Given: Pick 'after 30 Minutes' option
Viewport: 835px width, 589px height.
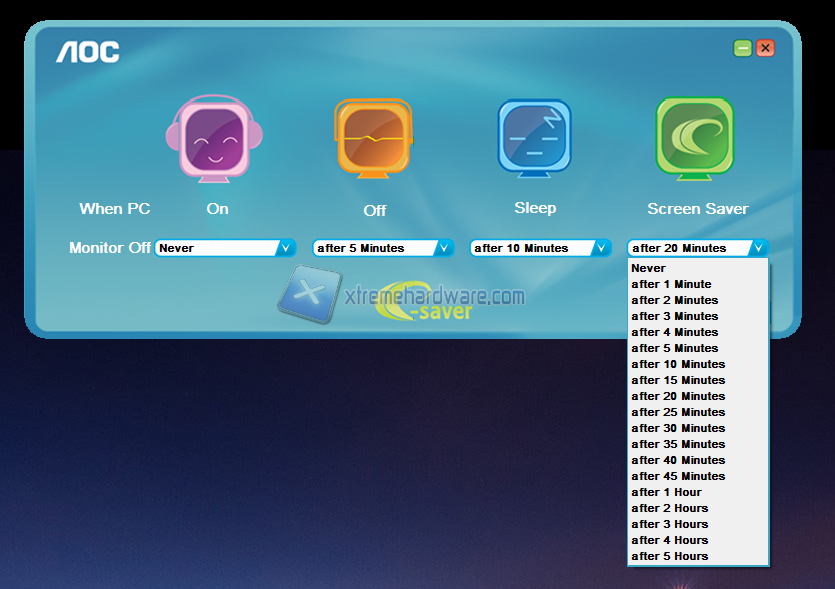Looking at the screenshot, I should tap(678, 428).
